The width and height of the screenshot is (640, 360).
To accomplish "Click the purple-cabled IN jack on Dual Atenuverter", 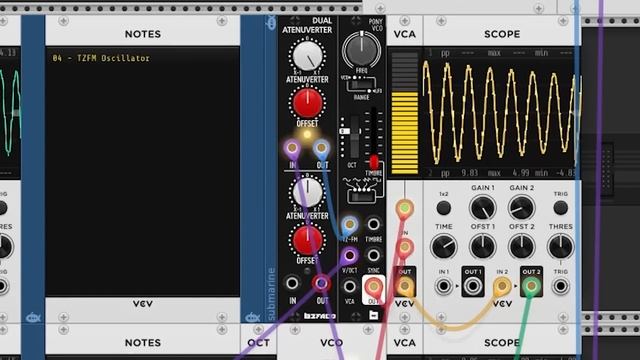I will point(292,148).
